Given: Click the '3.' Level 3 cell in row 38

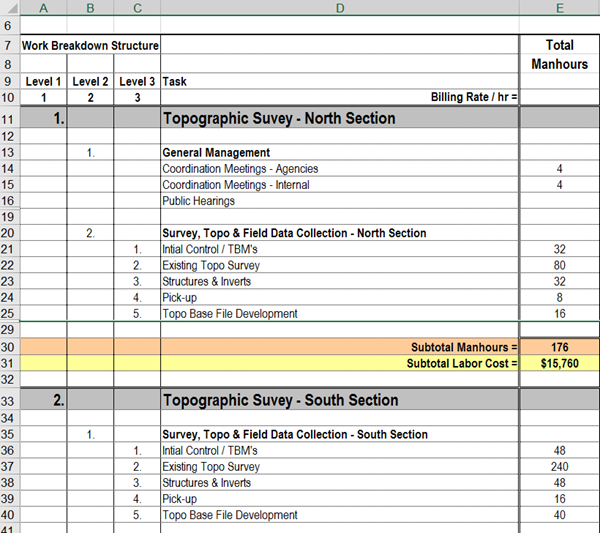Looking at the screenshot, I should click(137, 483).
